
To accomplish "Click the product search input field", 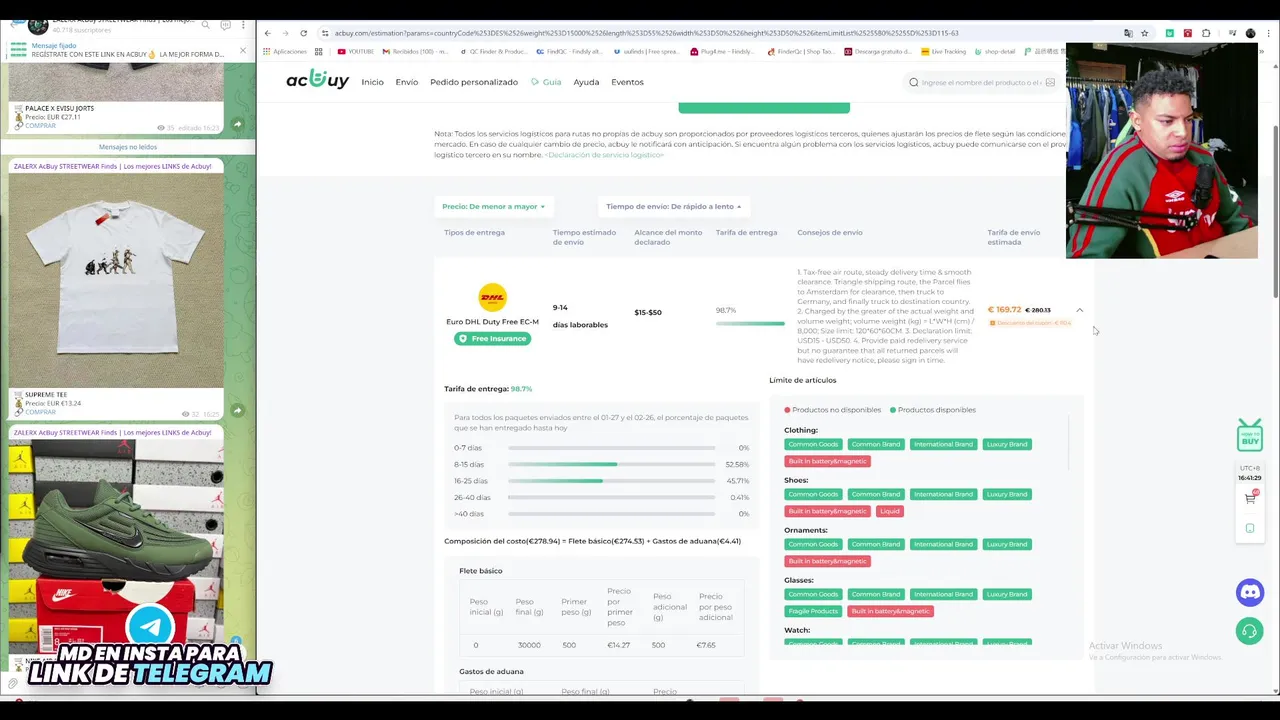I will [981, 82].
